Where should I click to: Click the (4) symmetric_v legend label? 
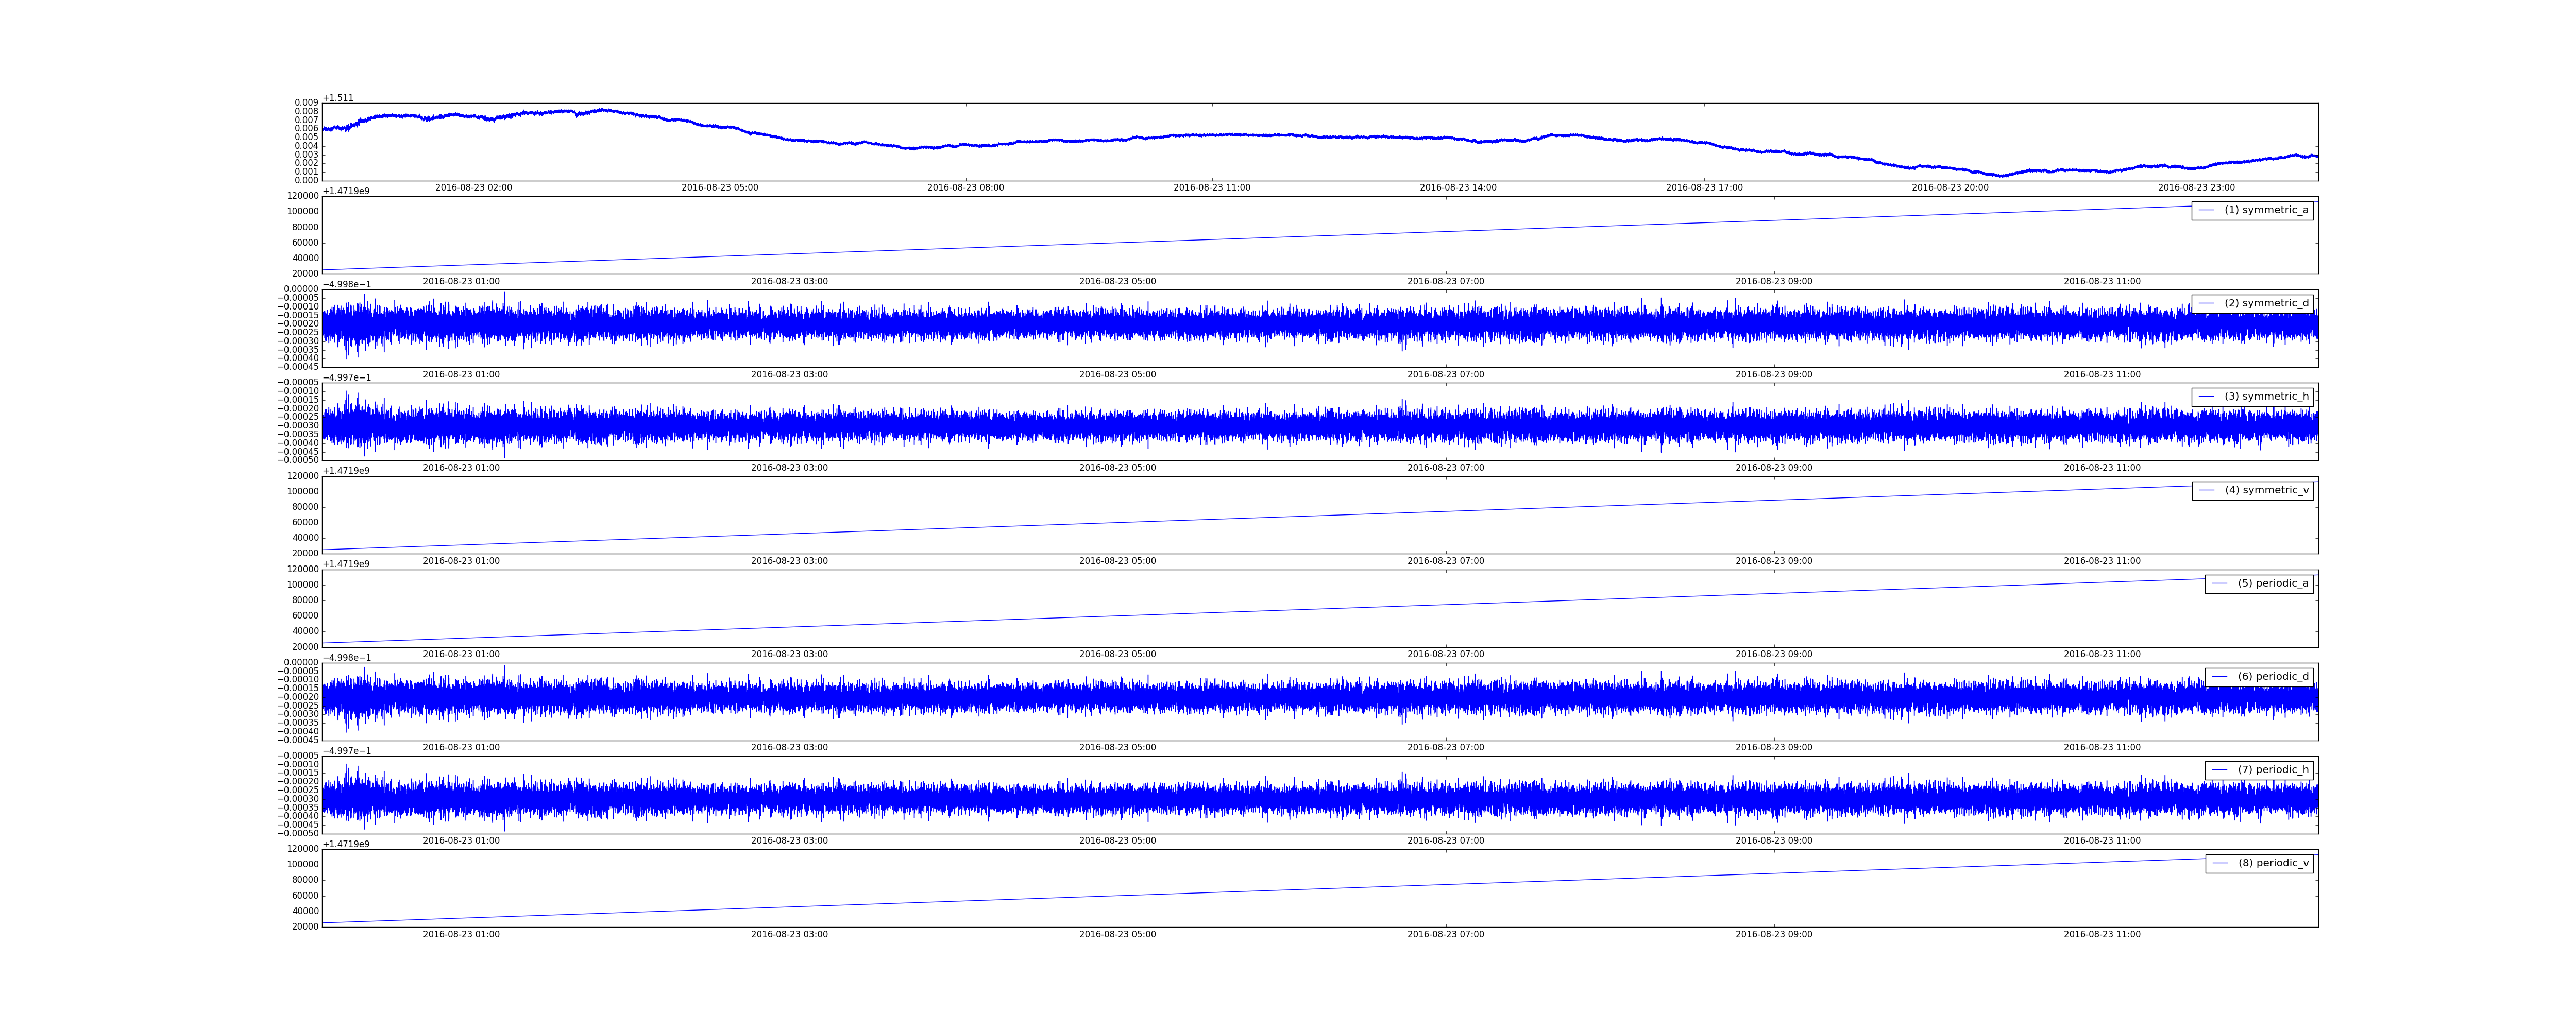click(2266, 490)
